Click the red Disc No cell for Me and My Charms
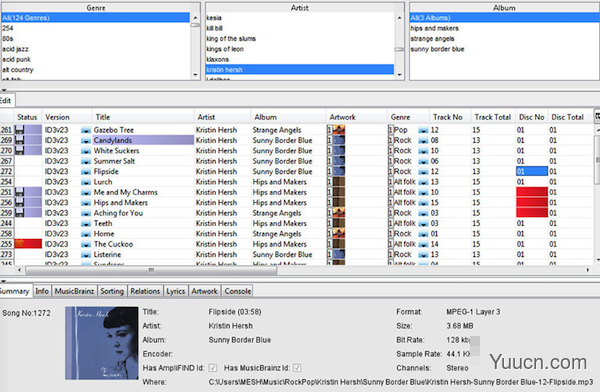600x392 pixels. point(532,192)
